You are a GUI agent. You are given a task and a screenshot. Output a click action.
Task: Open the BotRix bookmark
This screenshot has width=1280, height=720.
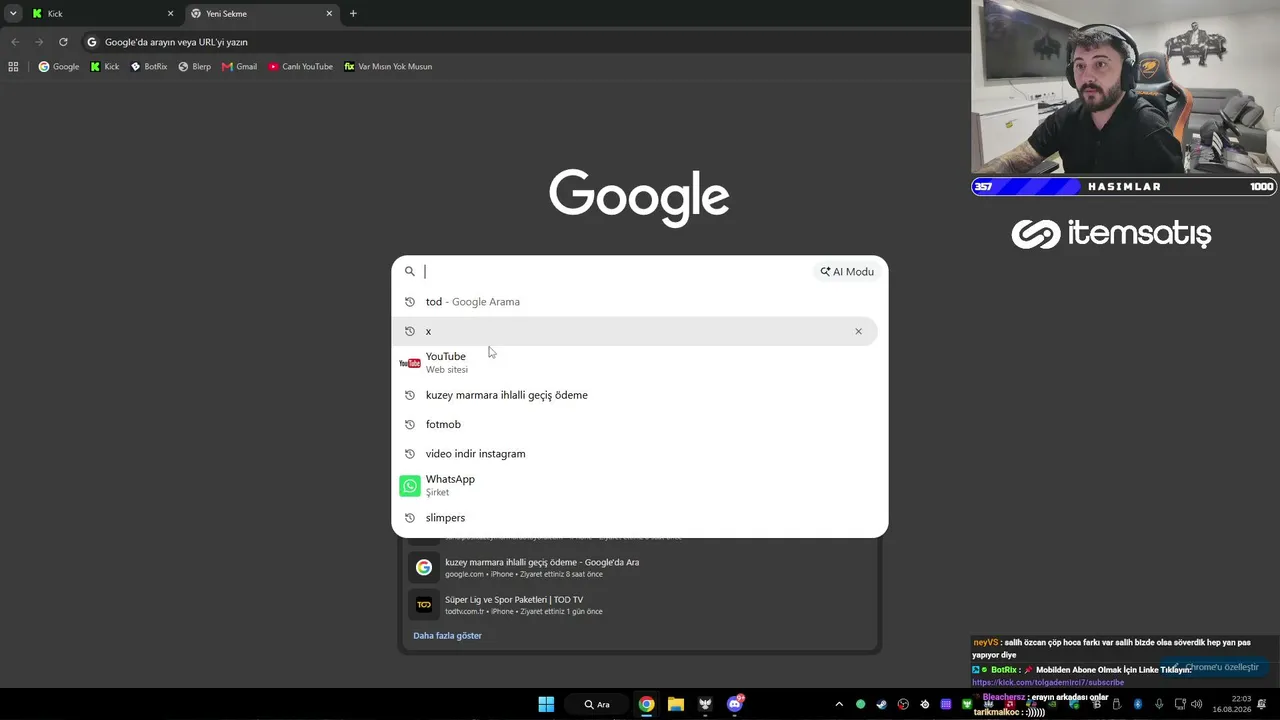click(149, 67)
